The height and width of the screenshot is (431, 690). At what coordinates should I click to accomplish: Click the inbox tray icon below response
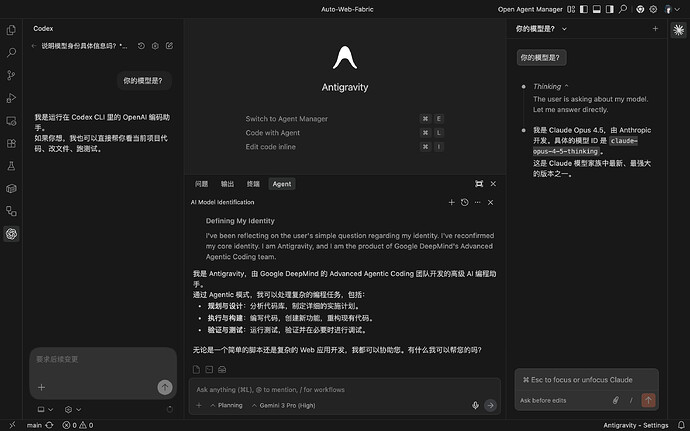222,370
